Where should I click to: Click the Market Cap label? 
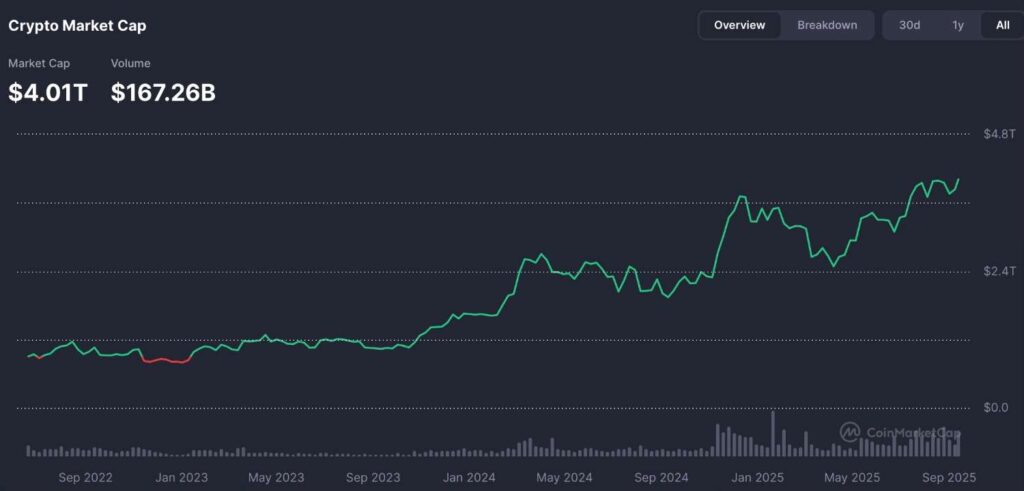38,63
